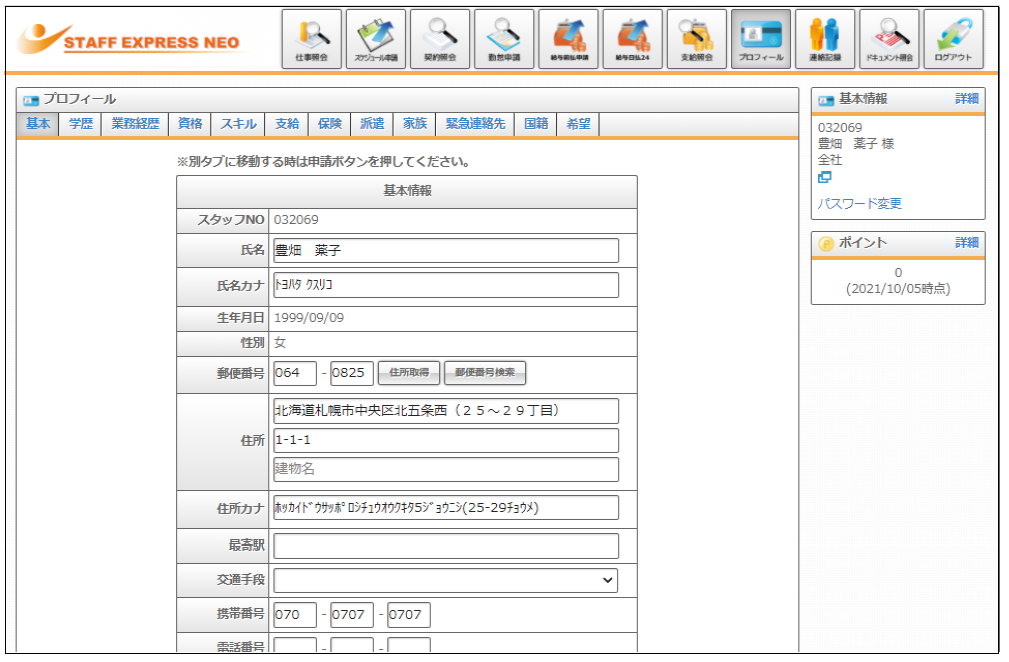Open 連絡記録 contact records
This screenshot has width=1009, height=662.
click(824, 39)
